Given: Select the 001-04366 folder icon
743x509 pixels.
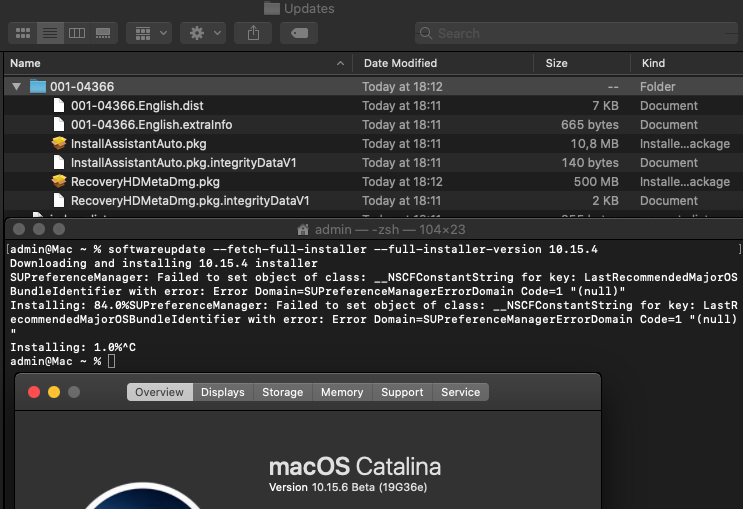Looking at the screenshot, I should [37, 87].
